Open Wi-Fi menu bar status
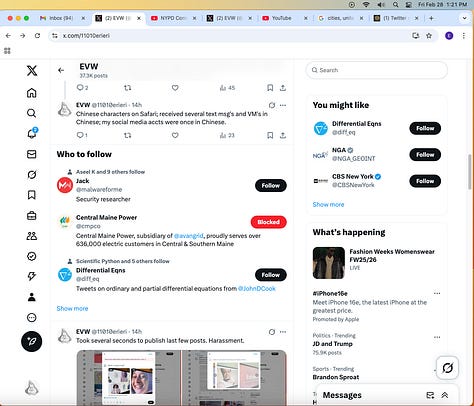 point(366,5)
